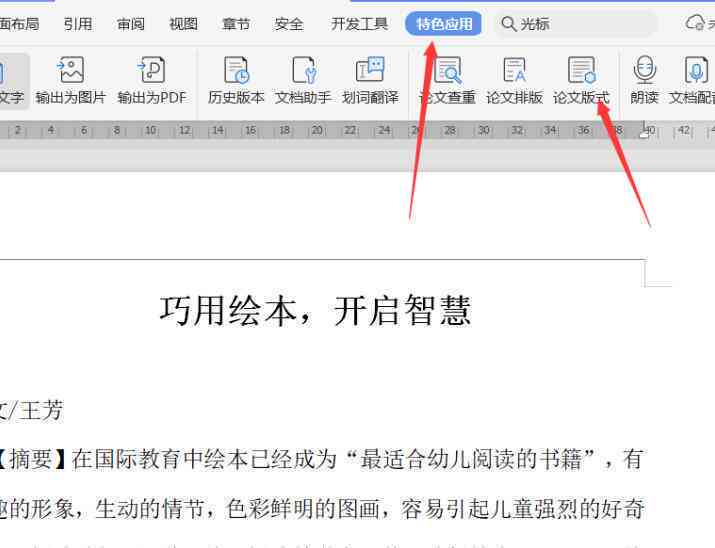715x548 pixels.
Task: Click text 色彩鲜明的图画 in paragraph
Action: [x=303, y=508]
